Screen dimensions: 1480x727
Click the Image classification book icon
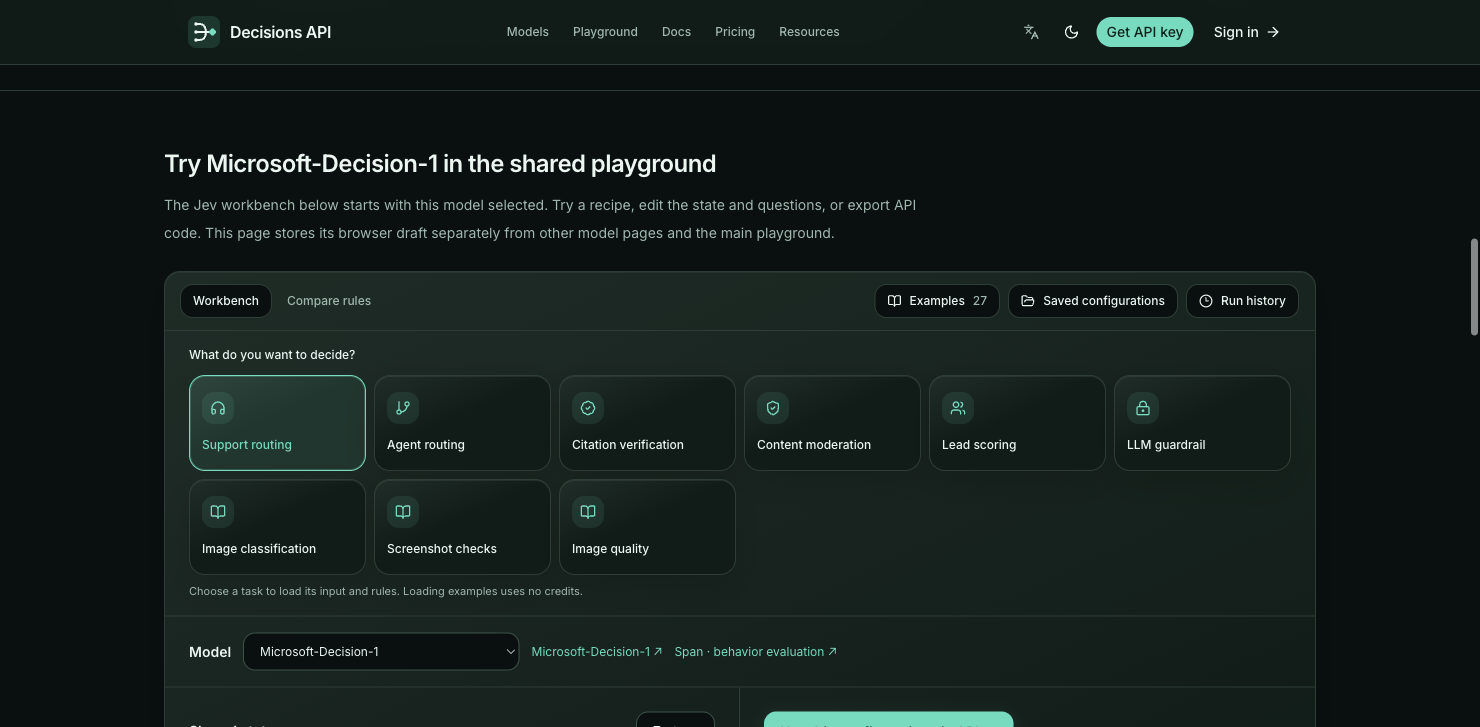(218, 512)
